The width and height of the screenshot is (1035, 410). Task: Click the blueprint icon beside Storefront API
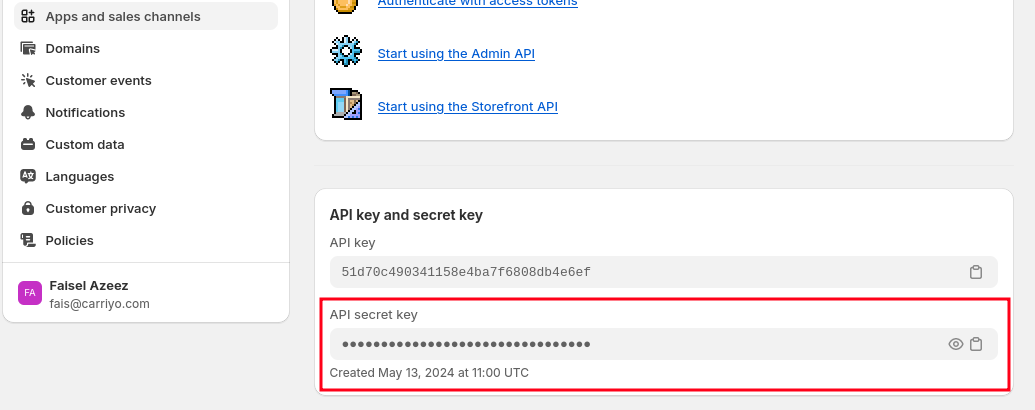coord(346,104)
